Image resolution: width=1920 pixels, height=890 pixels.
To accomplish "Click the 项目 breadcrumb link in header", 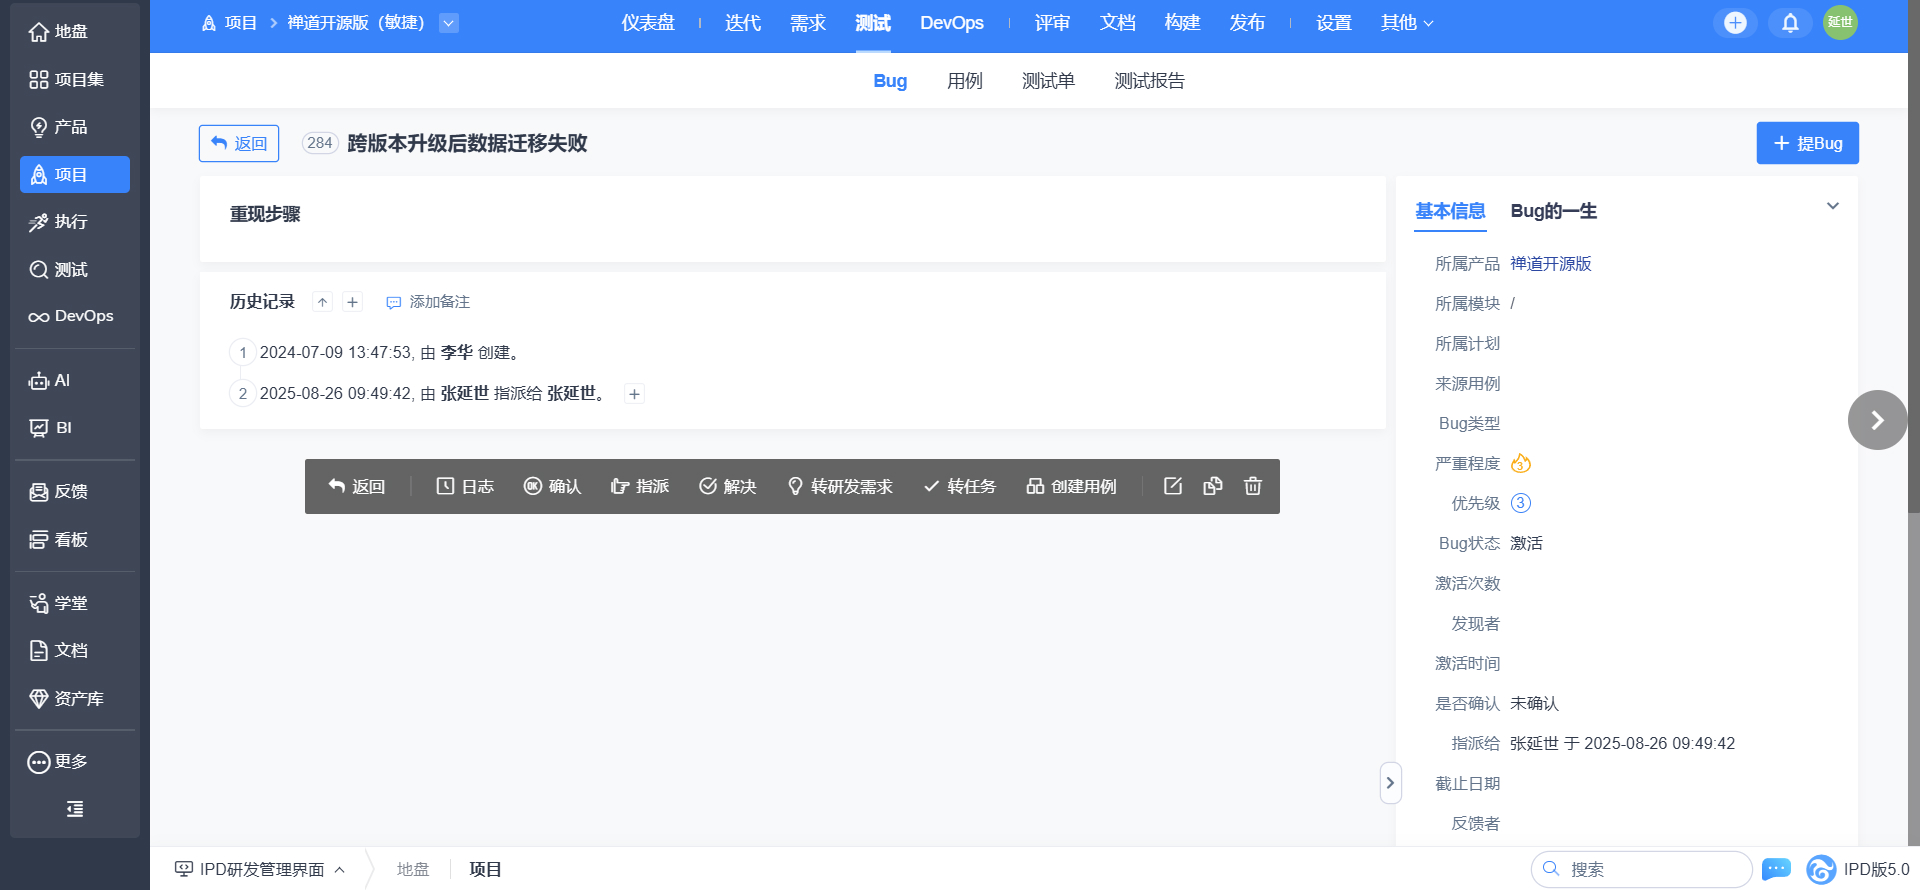I will coord(230,23).
